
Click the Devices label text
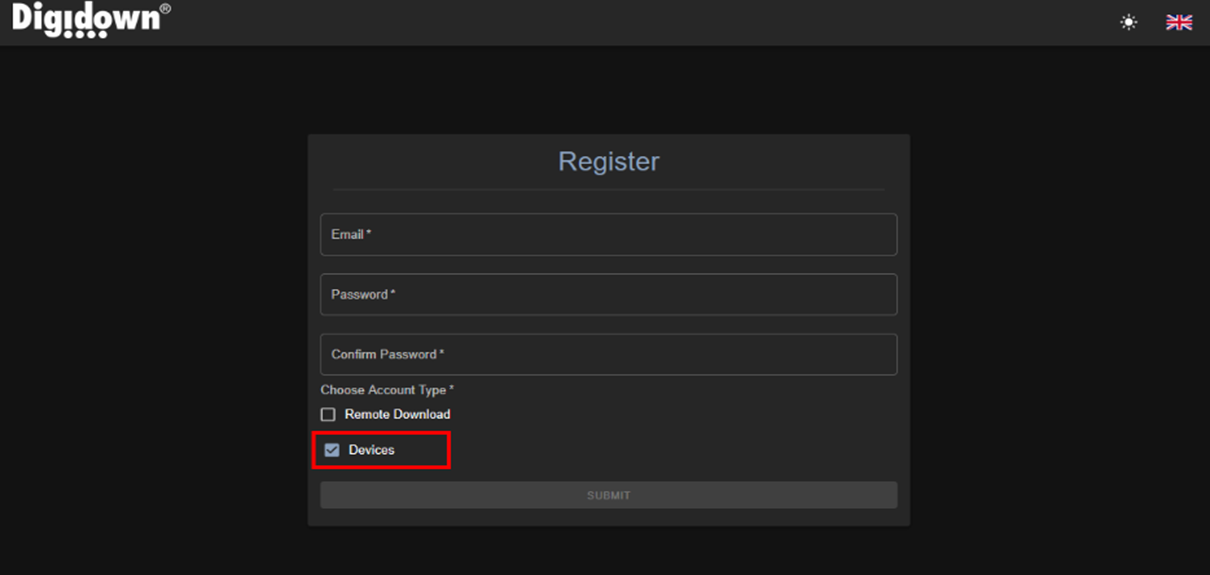coord(372,450)
